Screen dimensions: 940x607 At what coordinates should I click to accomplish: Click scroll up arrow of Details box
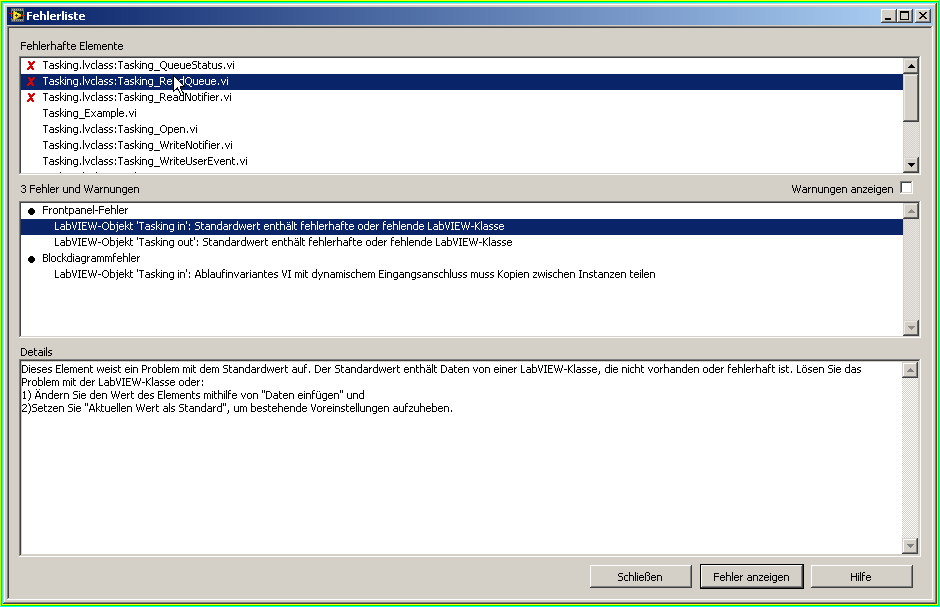point(910,370)
